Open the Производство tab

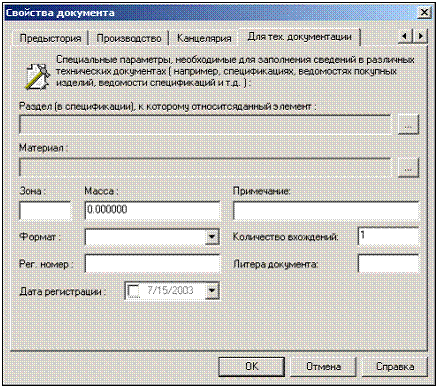[x=129, y=38]
